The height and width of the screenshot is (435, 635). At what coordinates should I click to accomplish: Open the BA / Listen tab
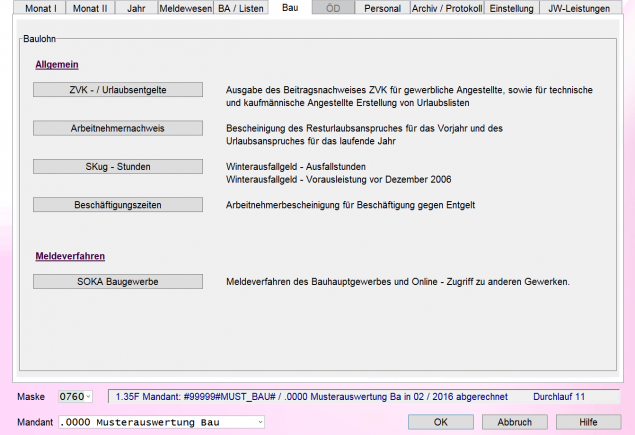[x=241, y=8]
